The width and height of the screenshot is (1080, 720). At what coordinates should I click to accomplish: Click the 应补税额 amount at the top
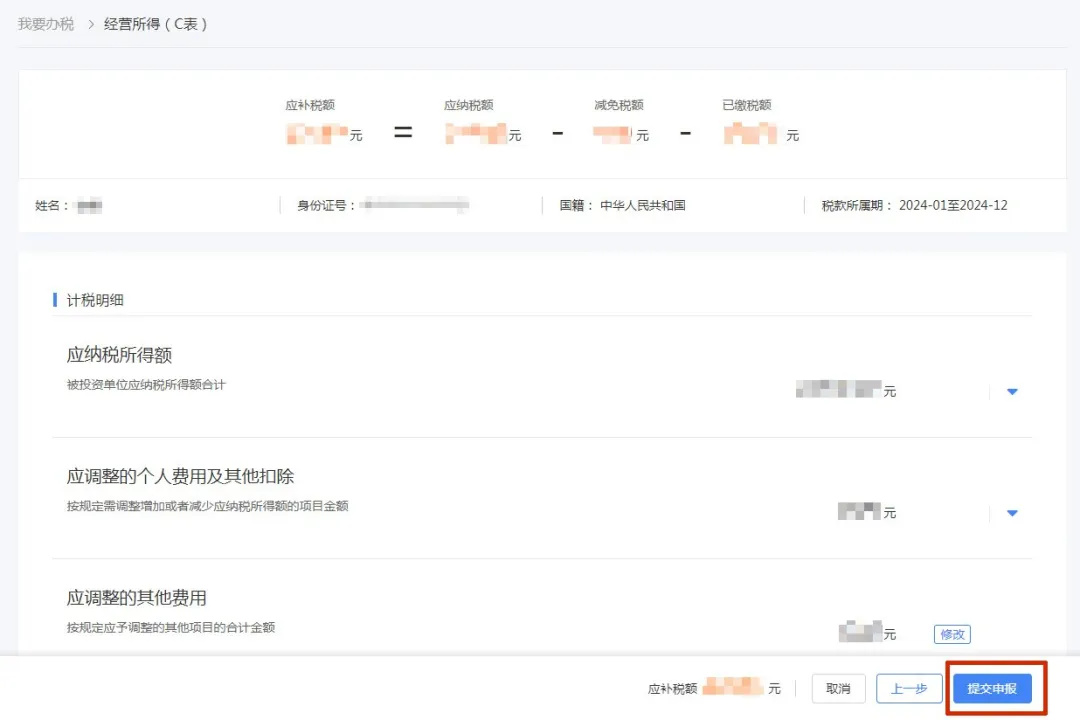click(313, 131)
